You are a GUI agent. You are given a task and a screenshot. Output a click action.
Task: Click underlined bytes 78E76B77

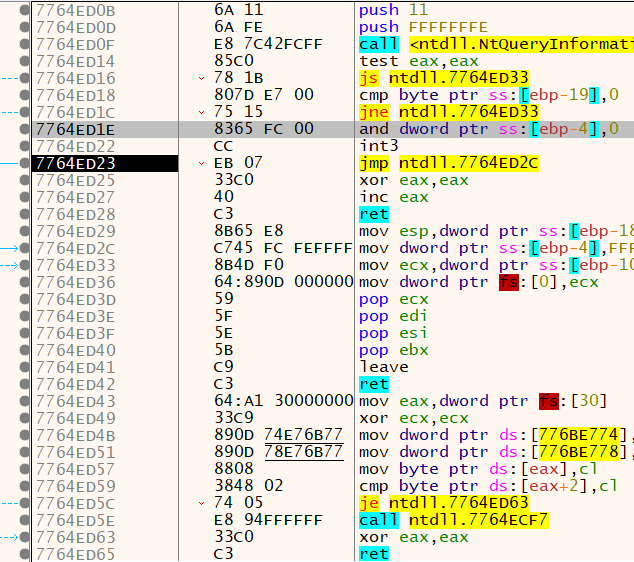coord(304,452)
